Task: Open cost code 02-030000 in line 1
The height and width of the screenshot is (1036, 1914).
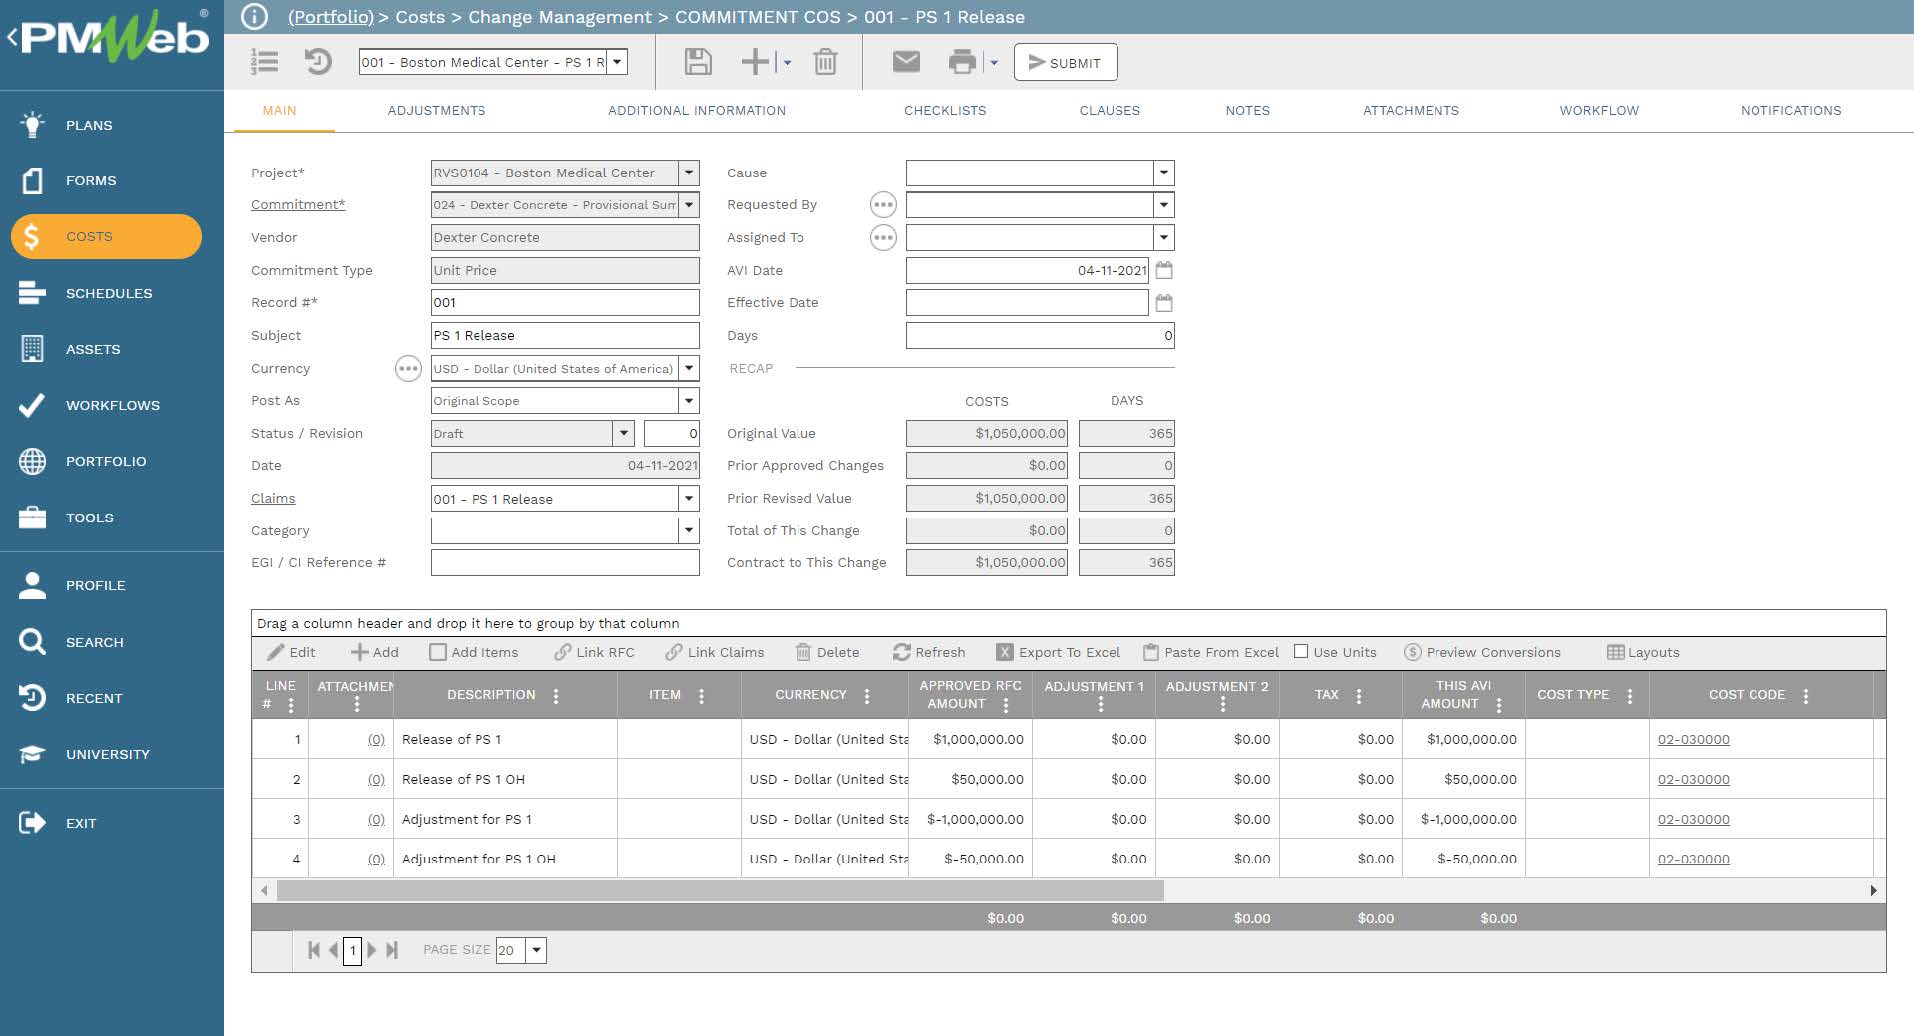Action: pyautogui.click(x=1693, y=740)
